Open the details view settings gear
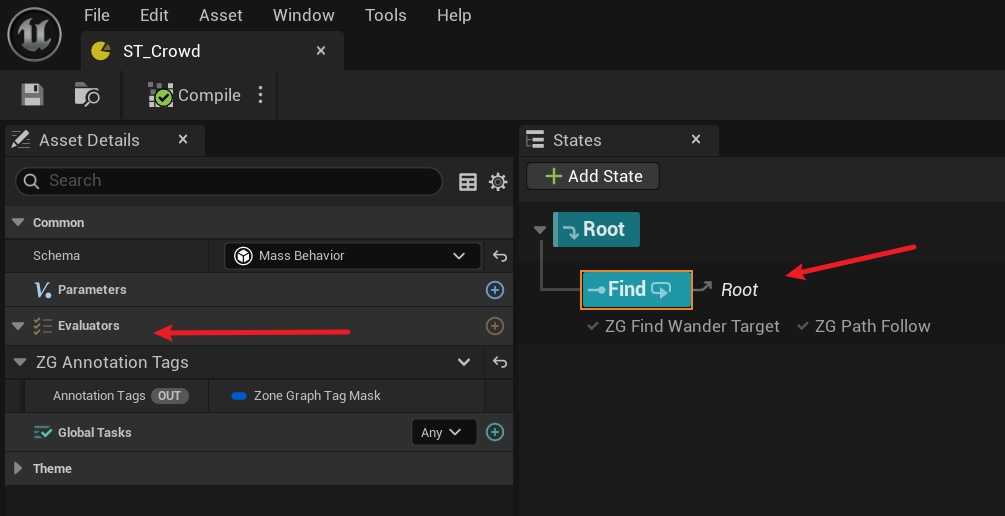 click(x=497, y=181)
